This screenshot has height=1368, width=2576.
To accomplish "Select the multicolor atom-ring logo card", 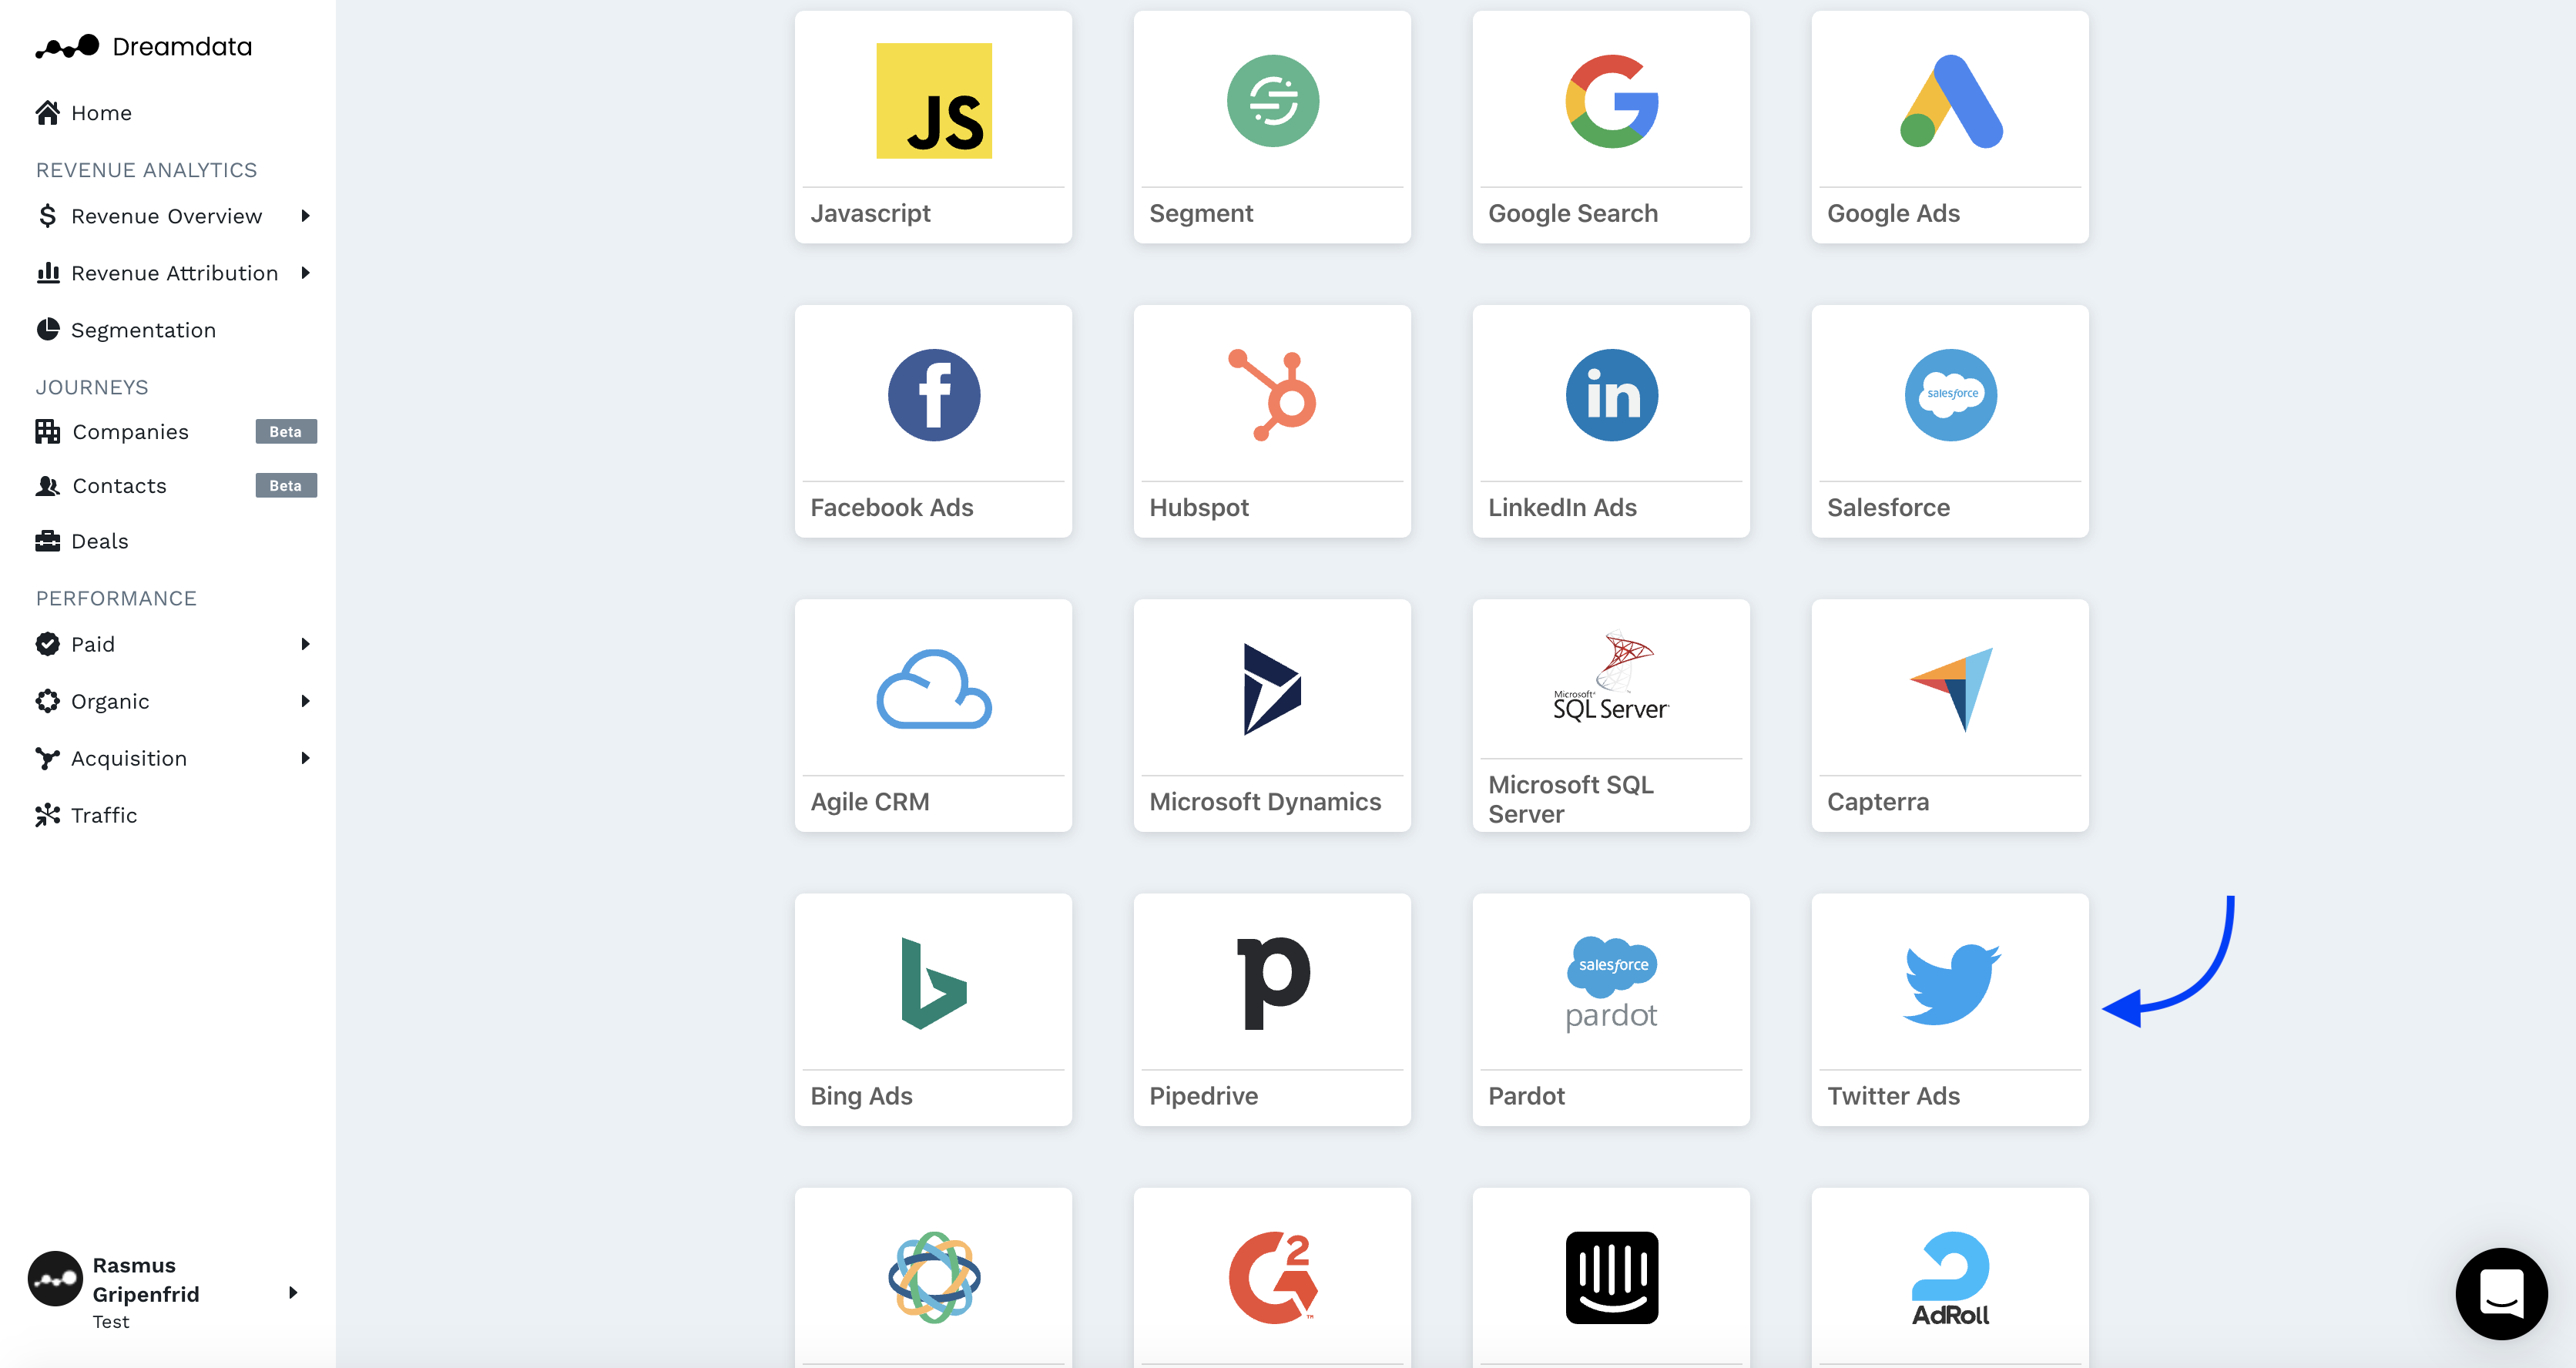I will pos(934,1277).
